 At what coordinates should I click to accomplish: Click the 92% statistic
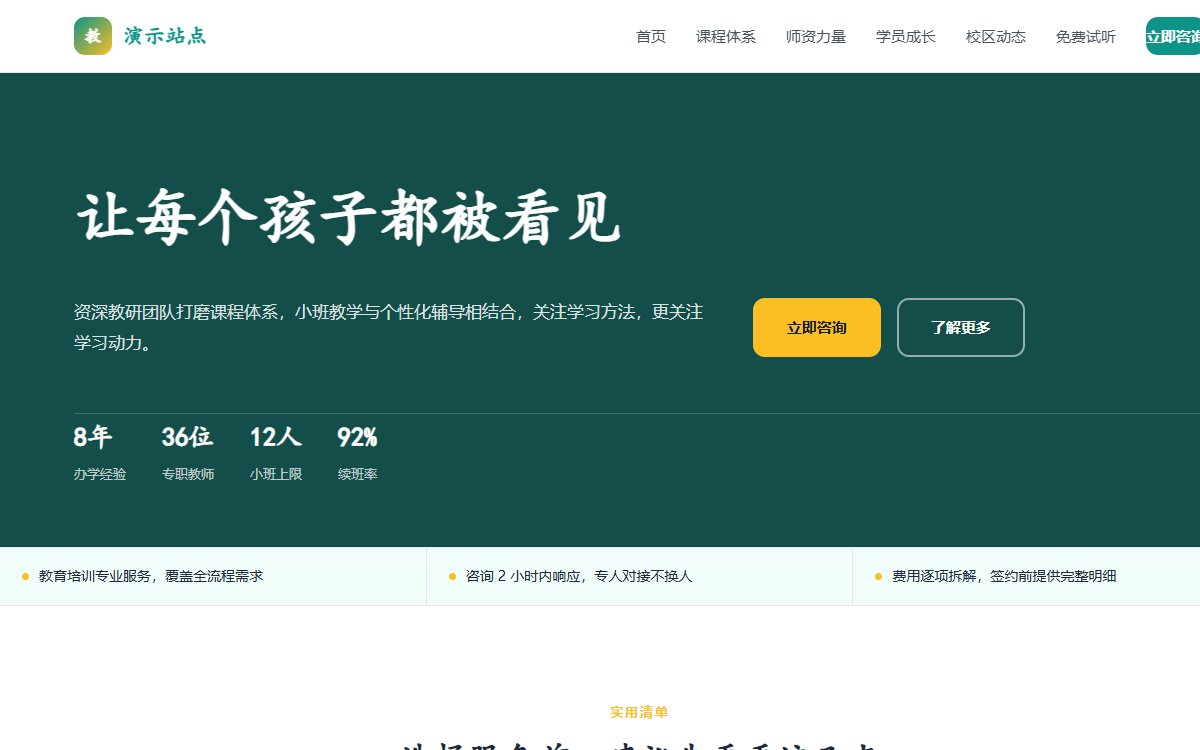[x=358, y=437]
